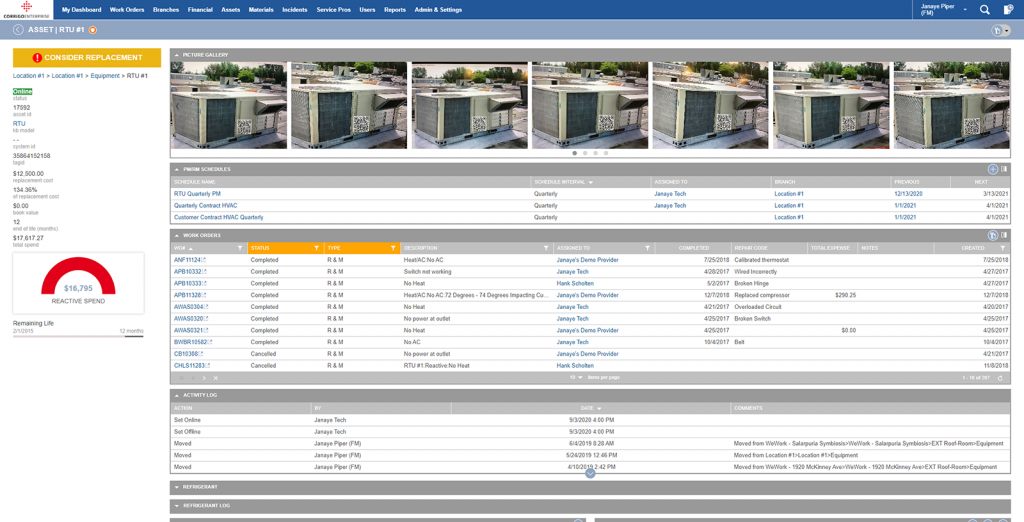Open Financial menu
The image size is (1024, 522).
click(200, 10)
